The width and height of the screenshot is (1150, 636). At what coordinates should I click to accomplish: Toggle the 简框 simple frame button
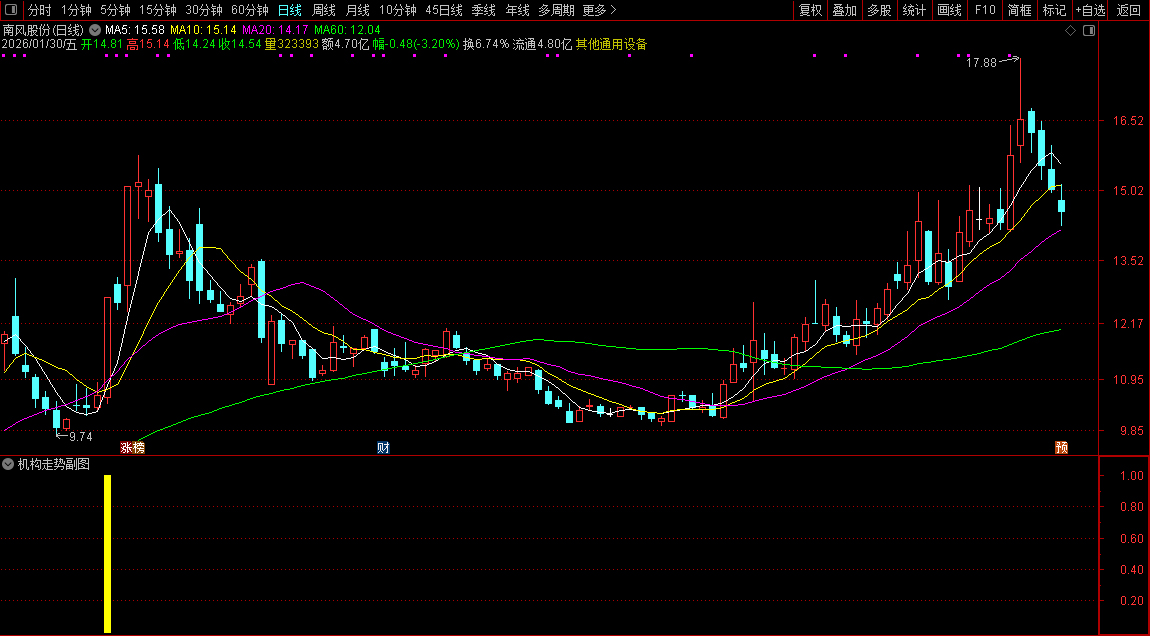pos(1019,10)
